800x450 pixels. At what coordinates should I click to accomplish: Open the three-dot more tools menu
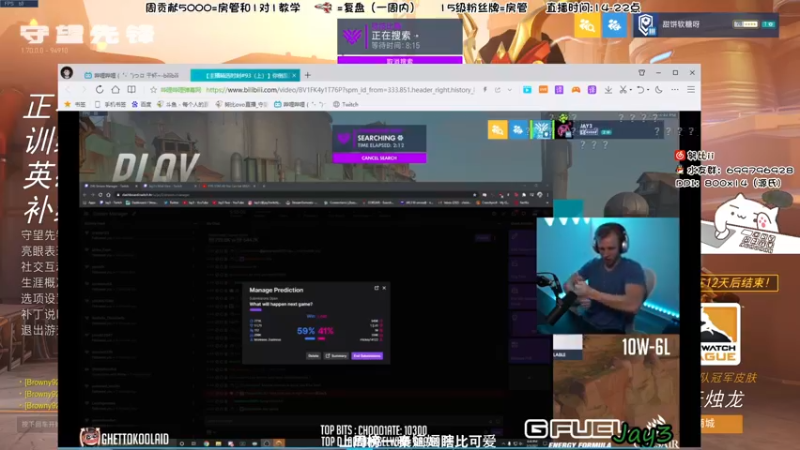coord(675,90)
